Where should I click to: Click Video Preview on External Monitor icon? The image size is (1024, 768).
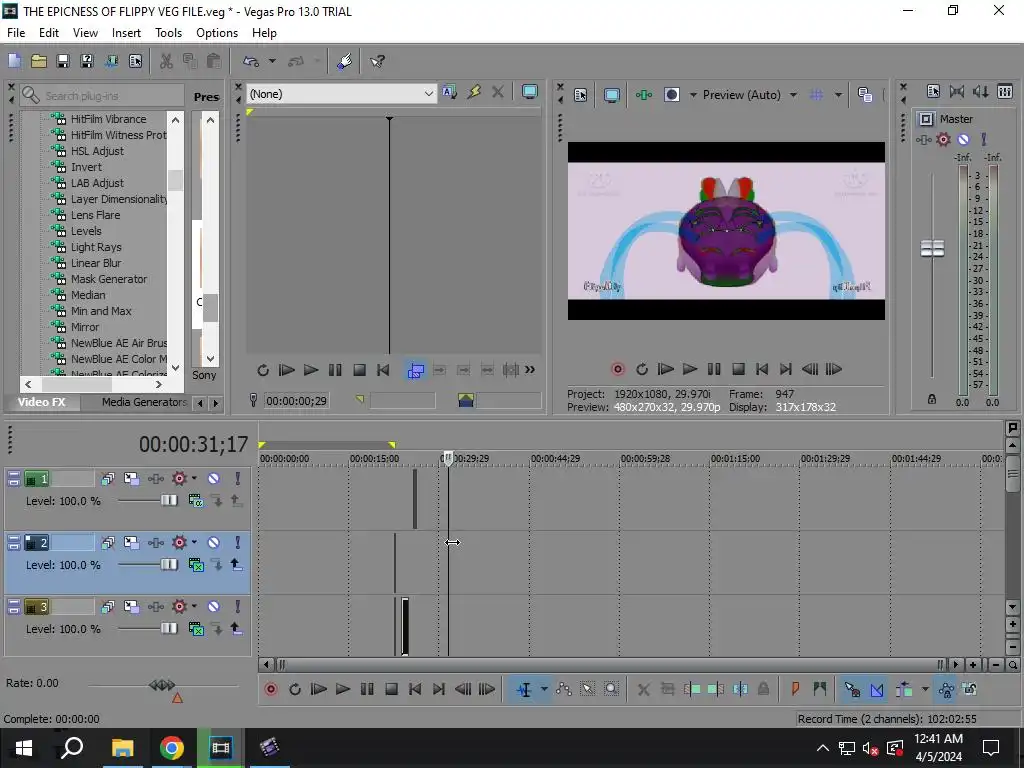point(612,95)
